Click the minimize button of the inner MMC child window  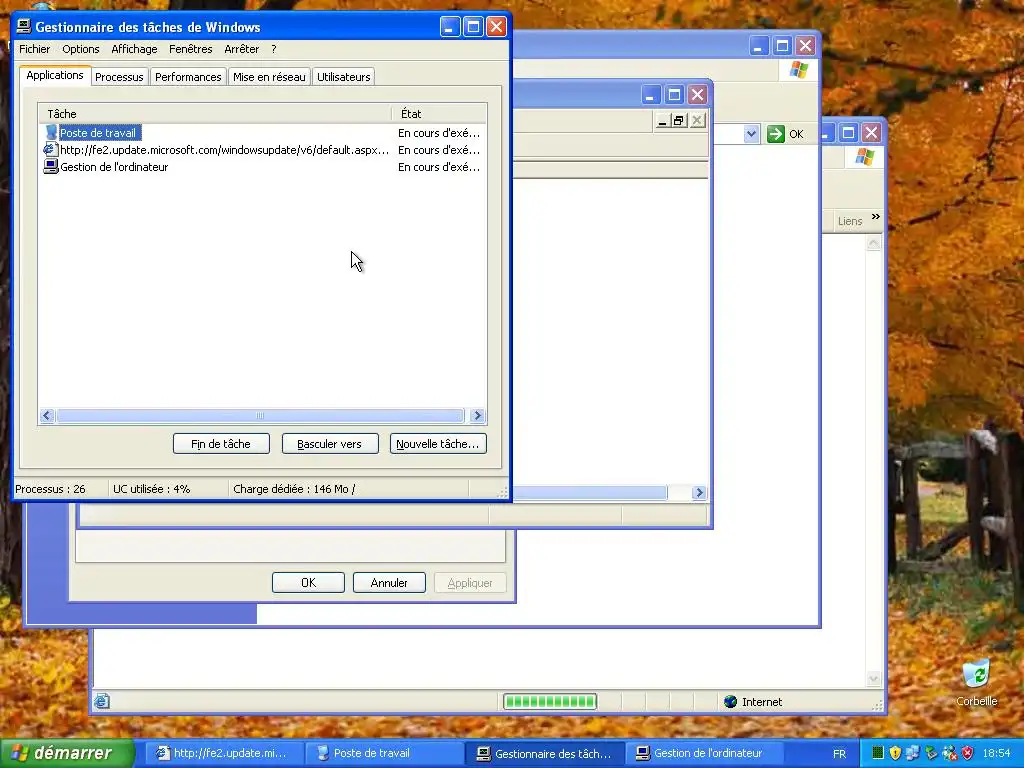pos(662,121)
